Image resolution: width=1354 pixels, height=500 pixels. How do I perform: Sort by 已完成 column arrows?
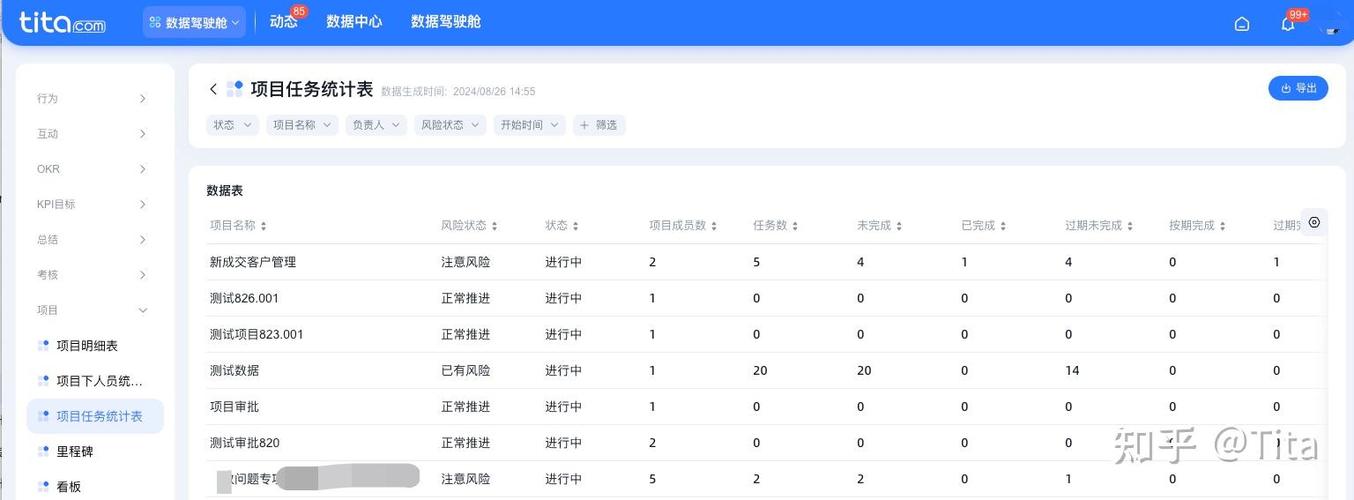pyautogui.click(x=1003, y=226)
